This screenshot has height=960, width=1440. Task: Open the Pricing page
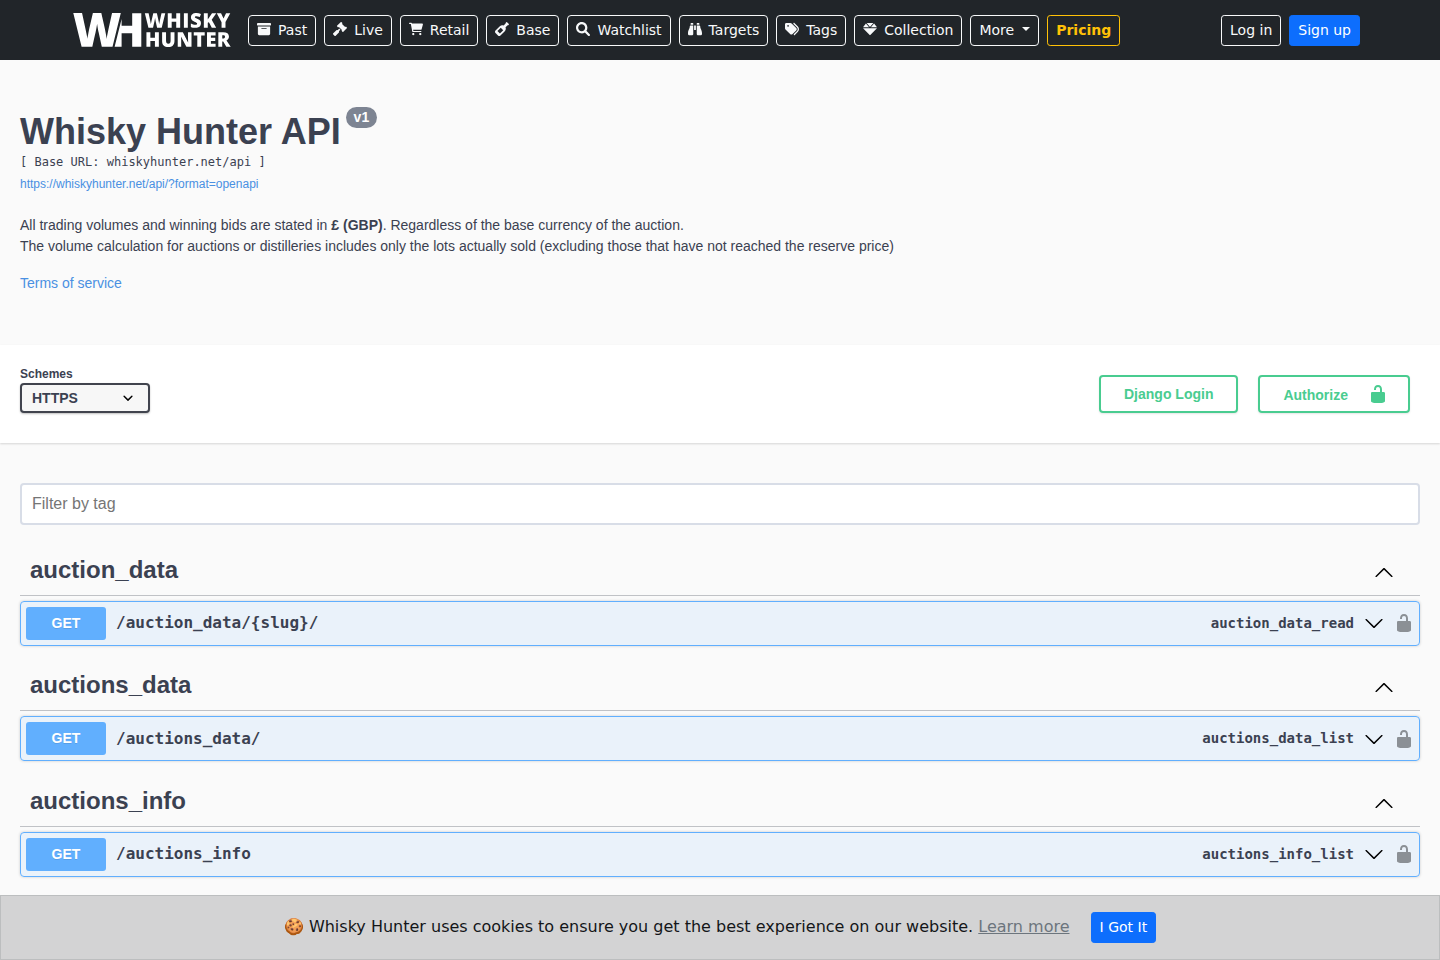(1082, 30)
